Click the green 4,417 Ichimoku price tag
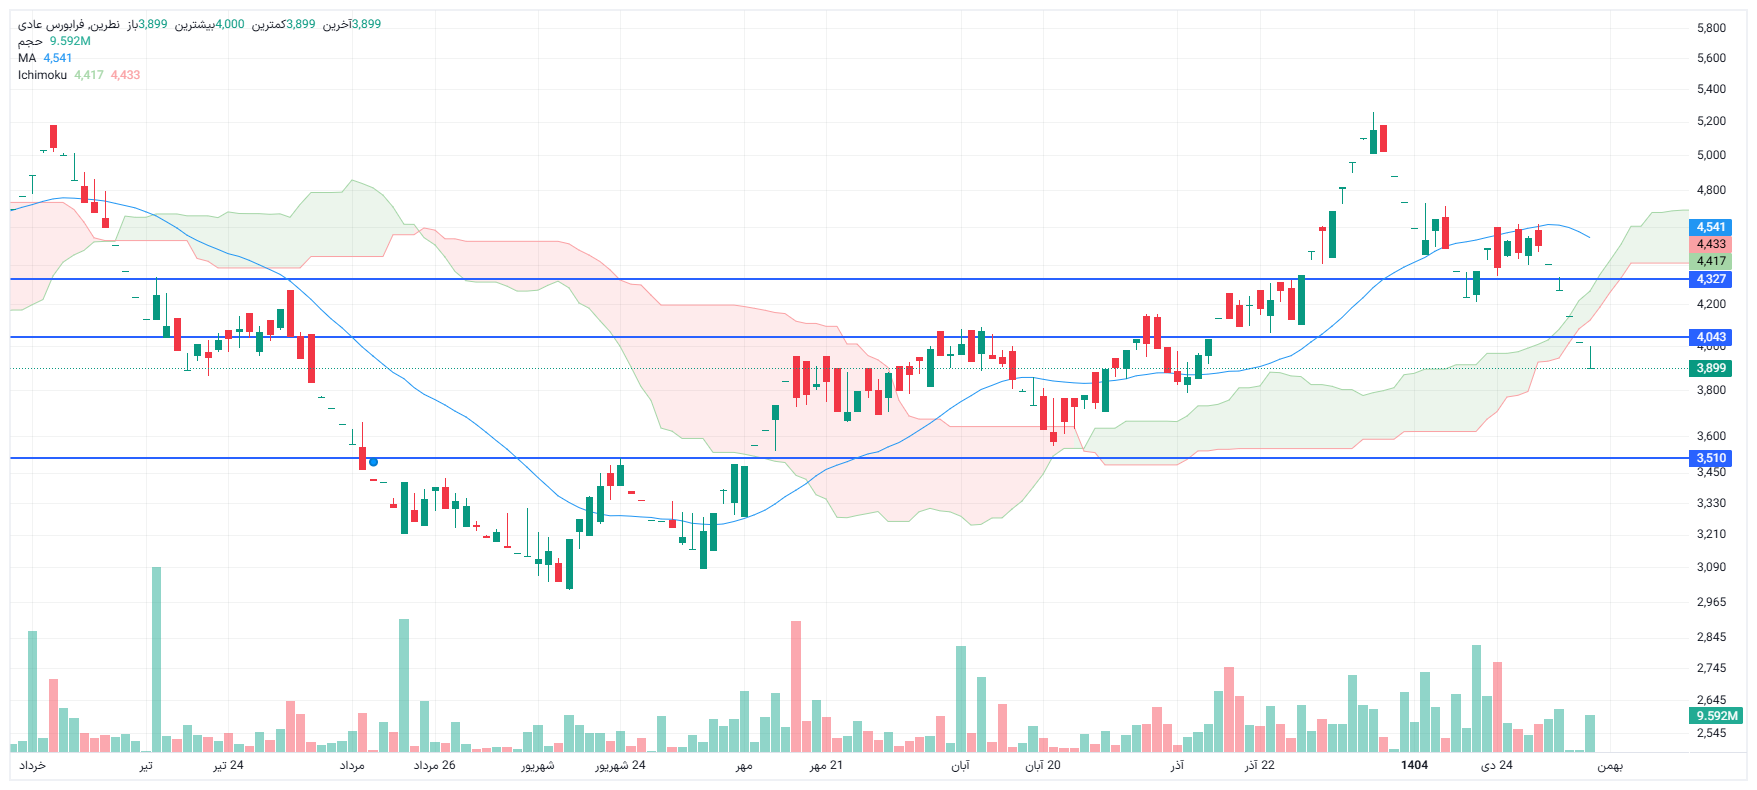1757x790 pixels. pyautogui.click(x=1710, y=261)
